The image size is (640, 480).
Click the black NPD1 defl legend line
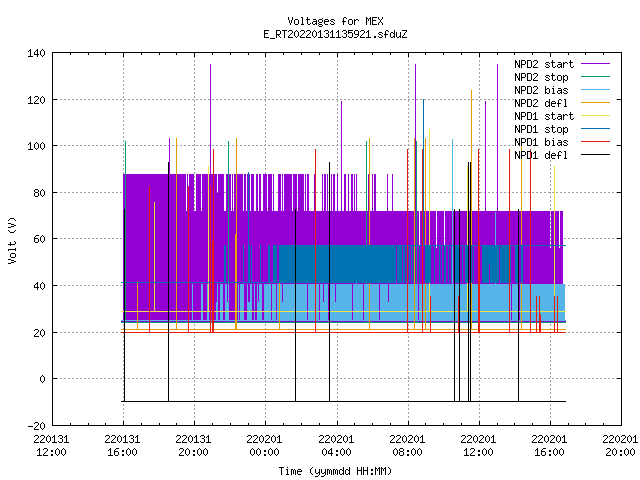point(596,155)
